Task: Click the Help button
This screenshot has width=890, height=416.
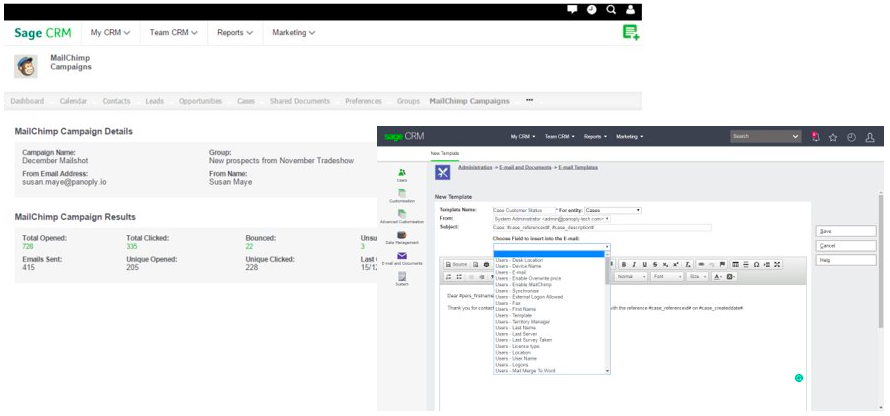Action: tap(846, 260)
